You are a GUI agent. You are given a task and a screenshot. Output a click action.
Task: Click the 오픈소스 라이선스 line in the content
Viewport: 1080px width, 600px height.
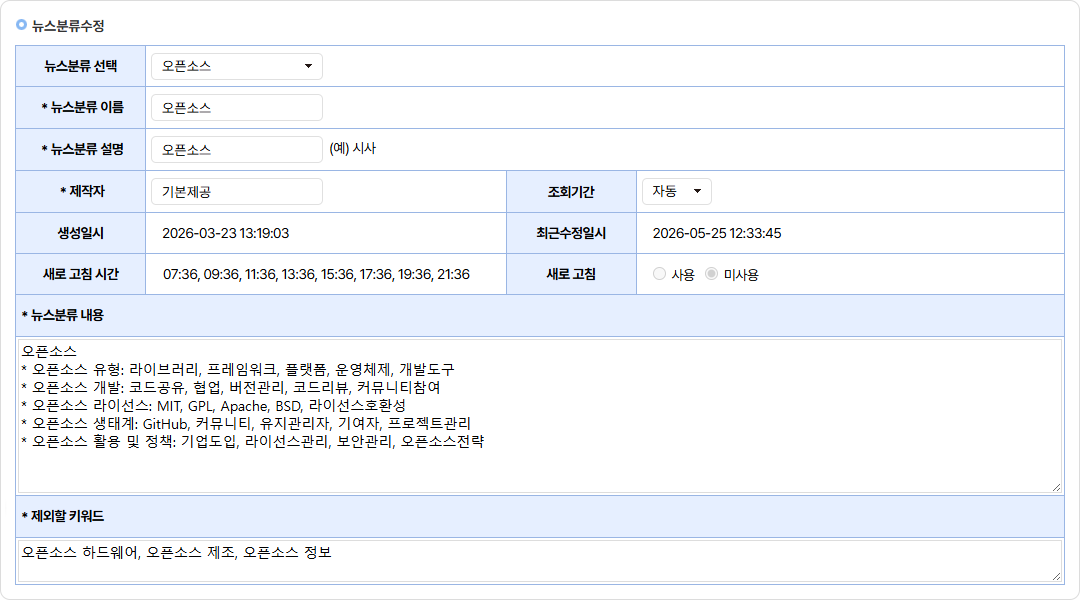tap(214, 406)
